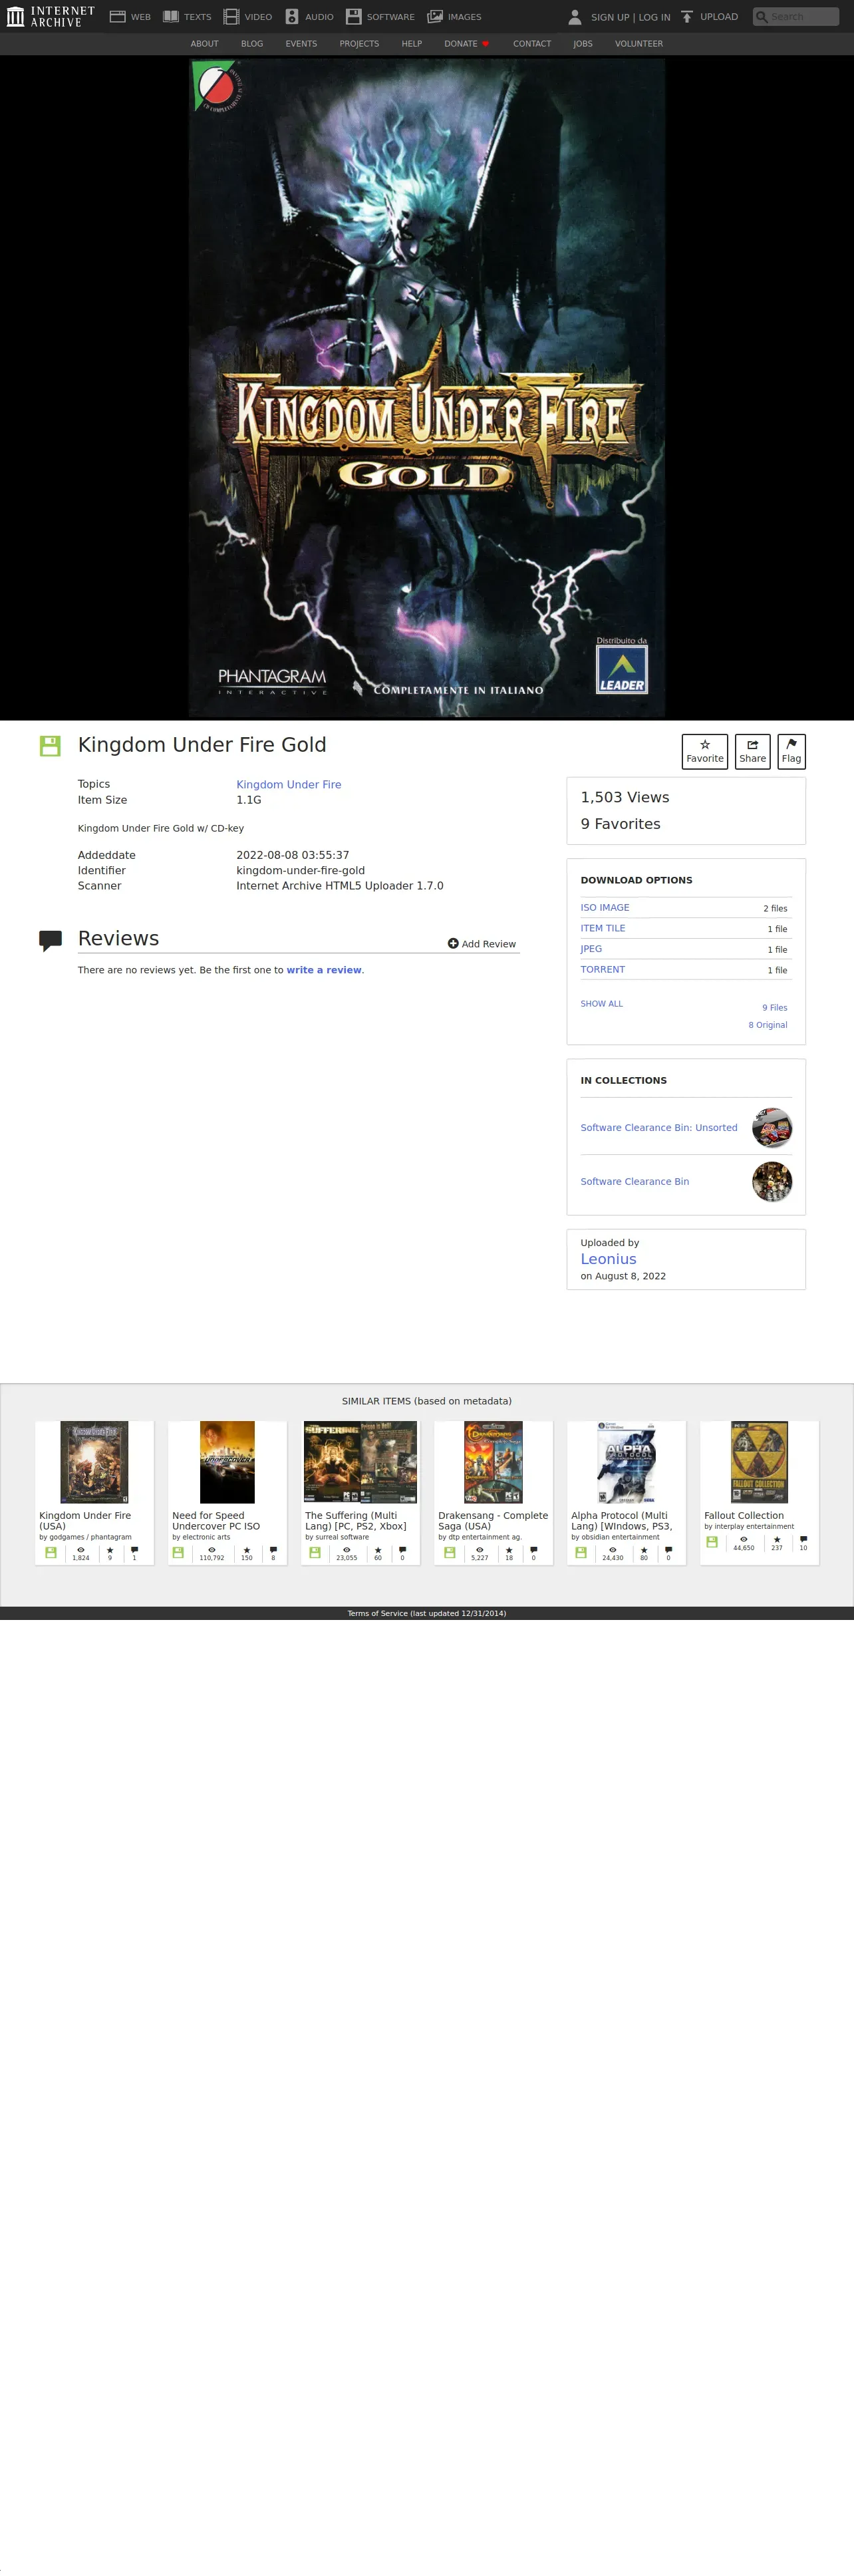The image size is (854, 2576).
Task: Click the Sign Up link
Action: click(x=610, y=17)
